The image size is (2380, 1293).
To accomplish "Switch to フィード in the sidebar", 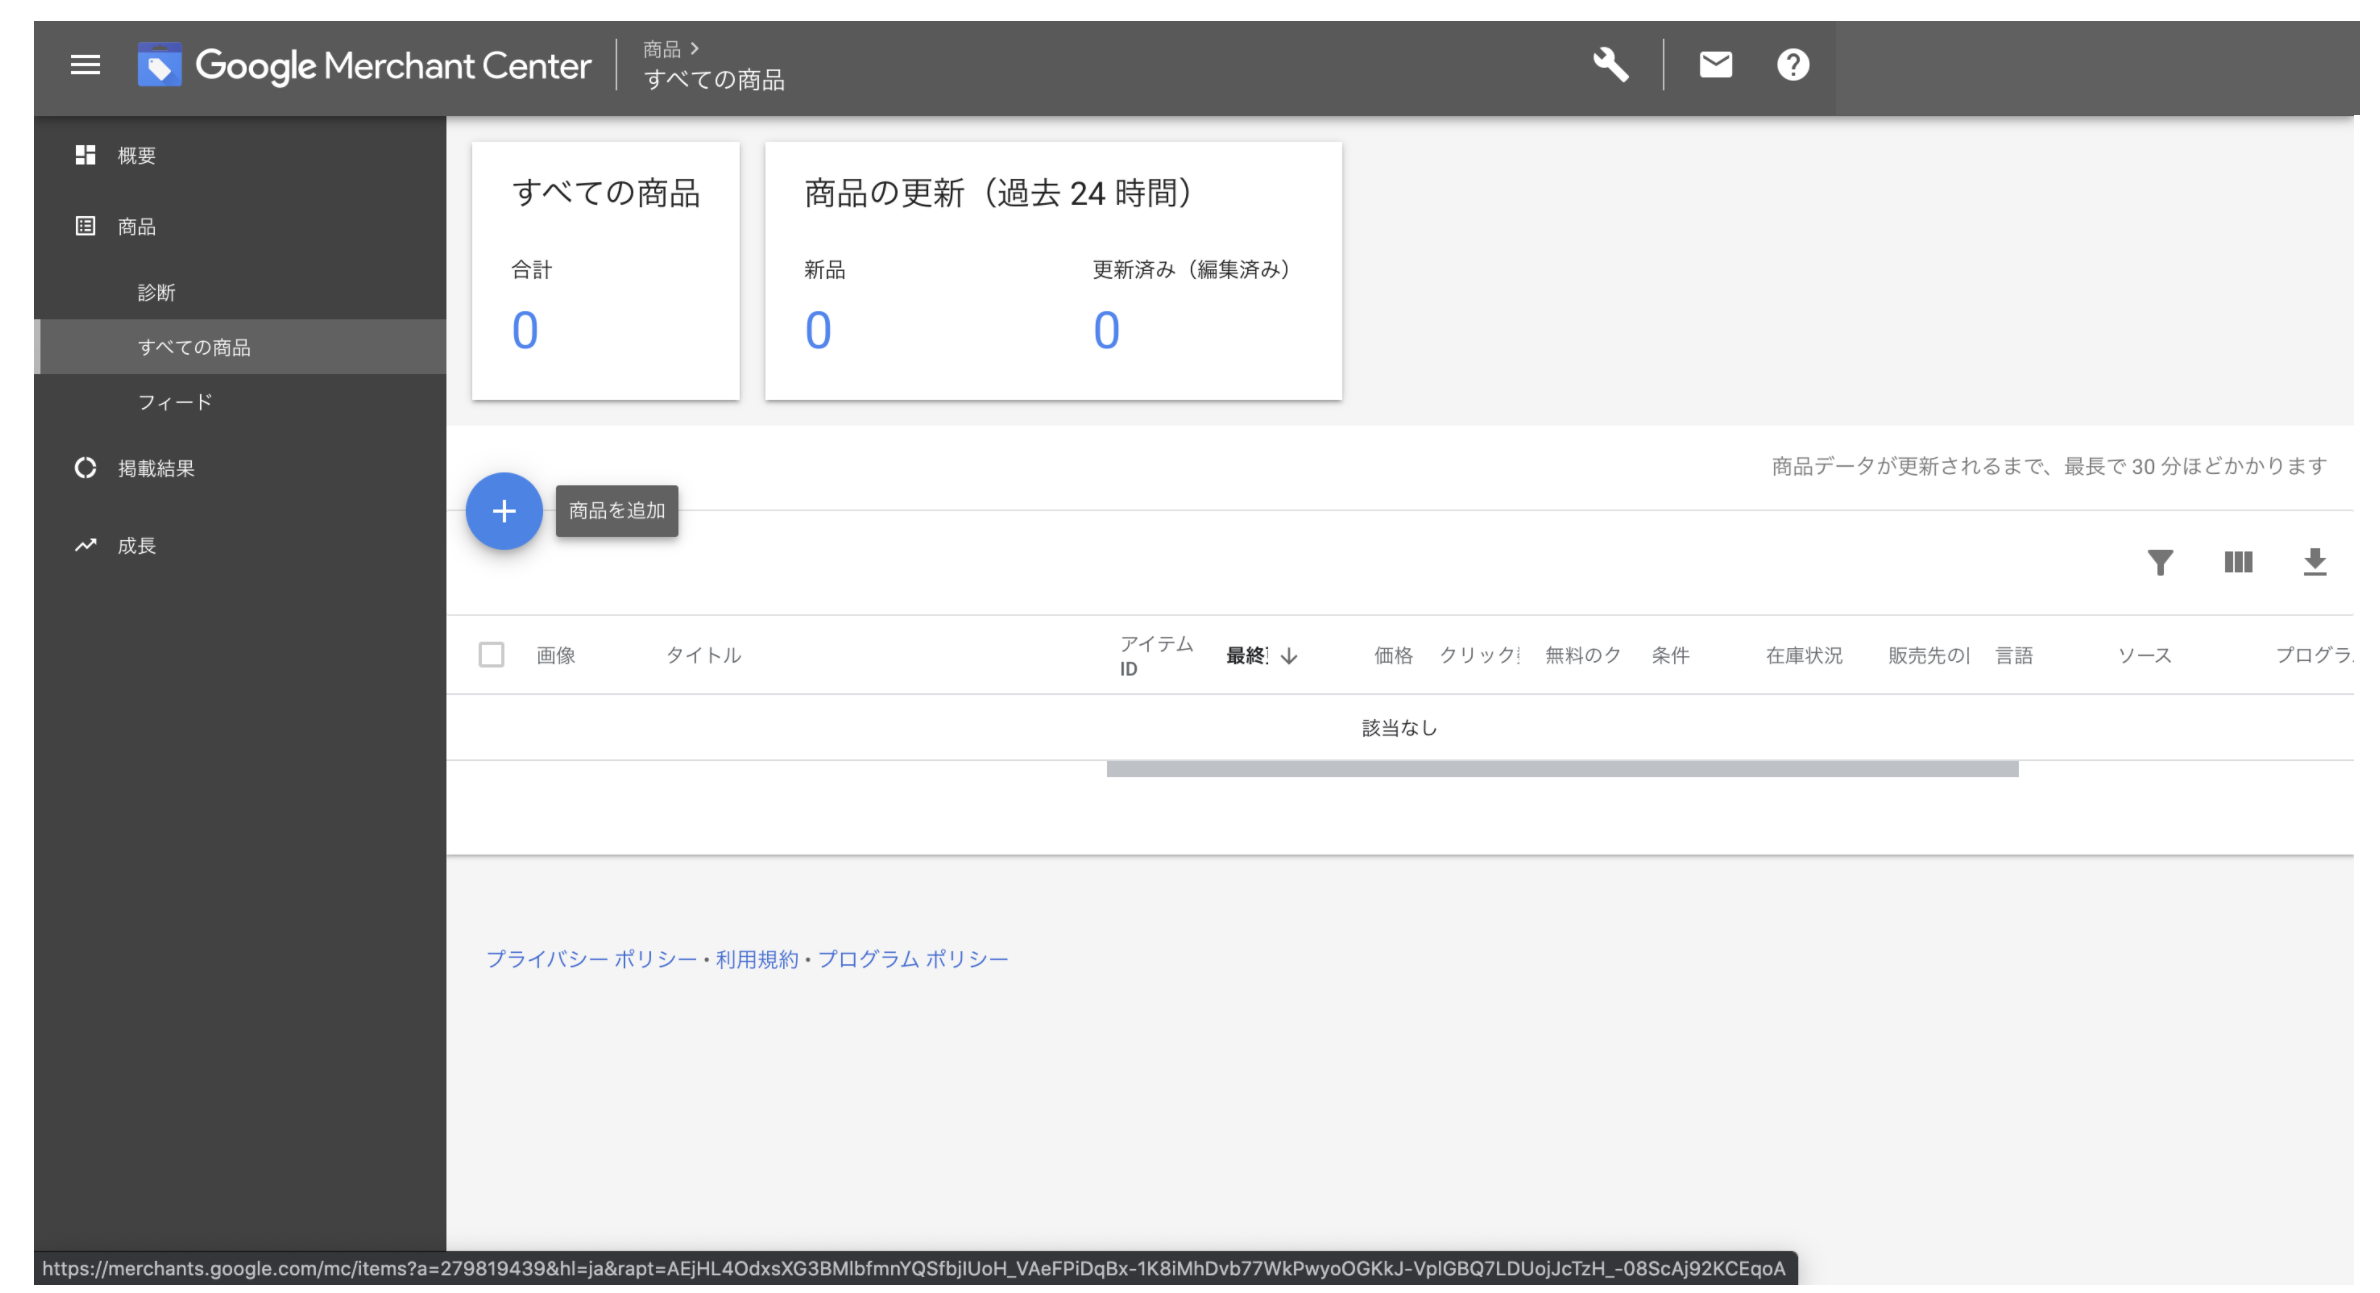I will click(x=174, y=401).
